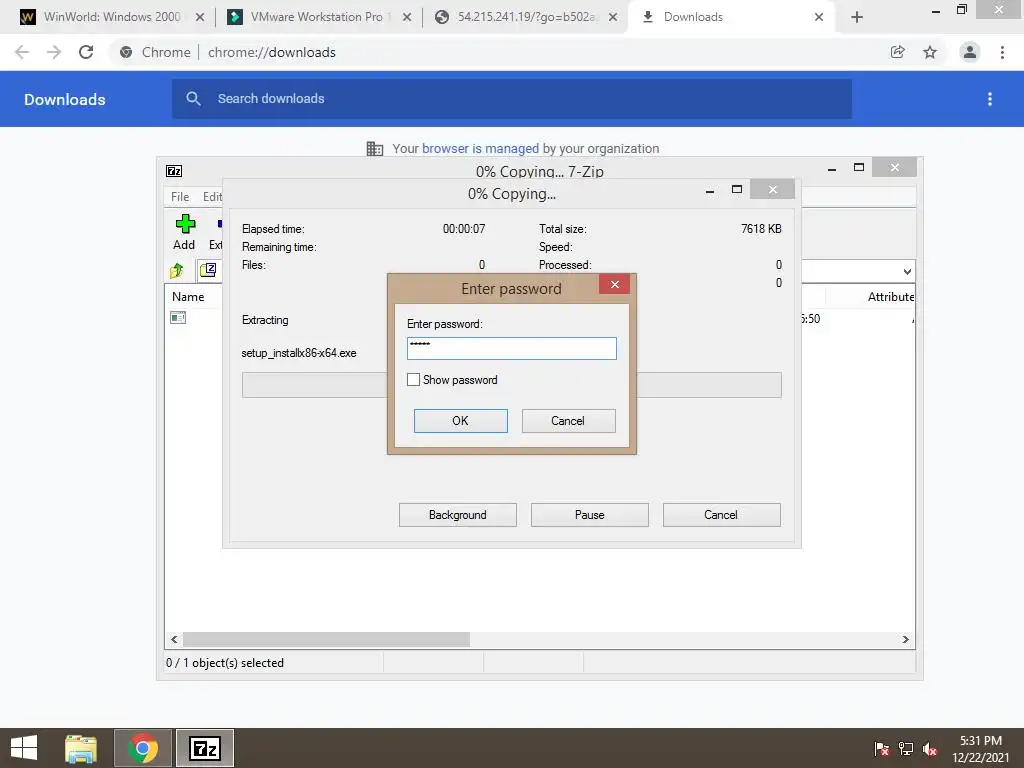
Task: Click the 7-Zip archive address-bar icon
Action: (208, 270)
